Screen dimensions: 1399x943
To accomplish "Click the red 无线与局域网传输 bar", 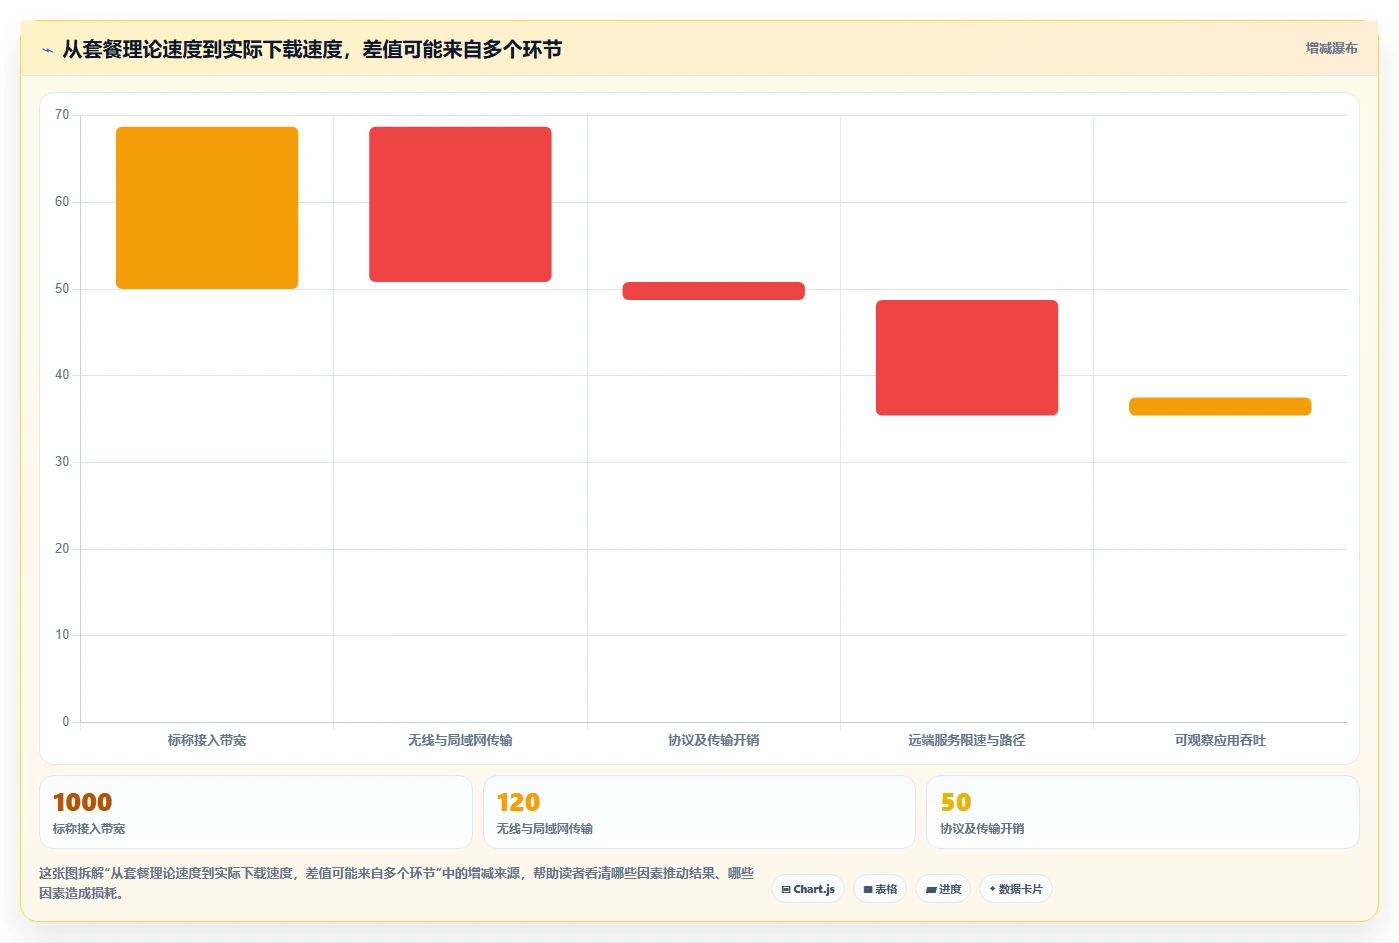I will pos(460,204).
